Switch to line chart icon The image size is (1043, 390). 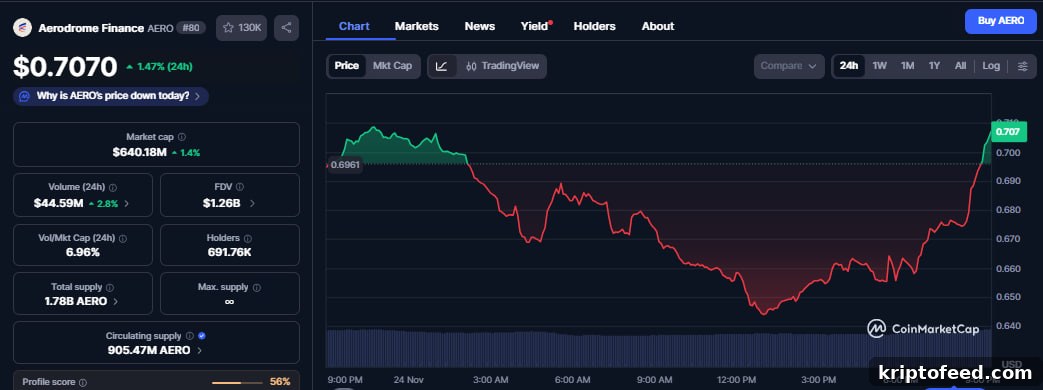point(442,67)
